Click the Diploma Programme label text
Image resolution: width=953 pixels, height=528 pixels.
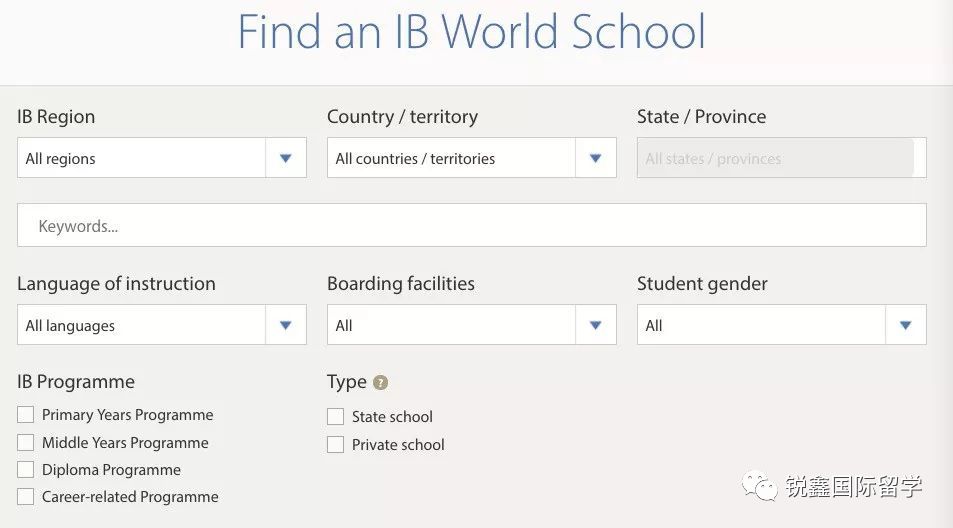click(x=112, y=470)
